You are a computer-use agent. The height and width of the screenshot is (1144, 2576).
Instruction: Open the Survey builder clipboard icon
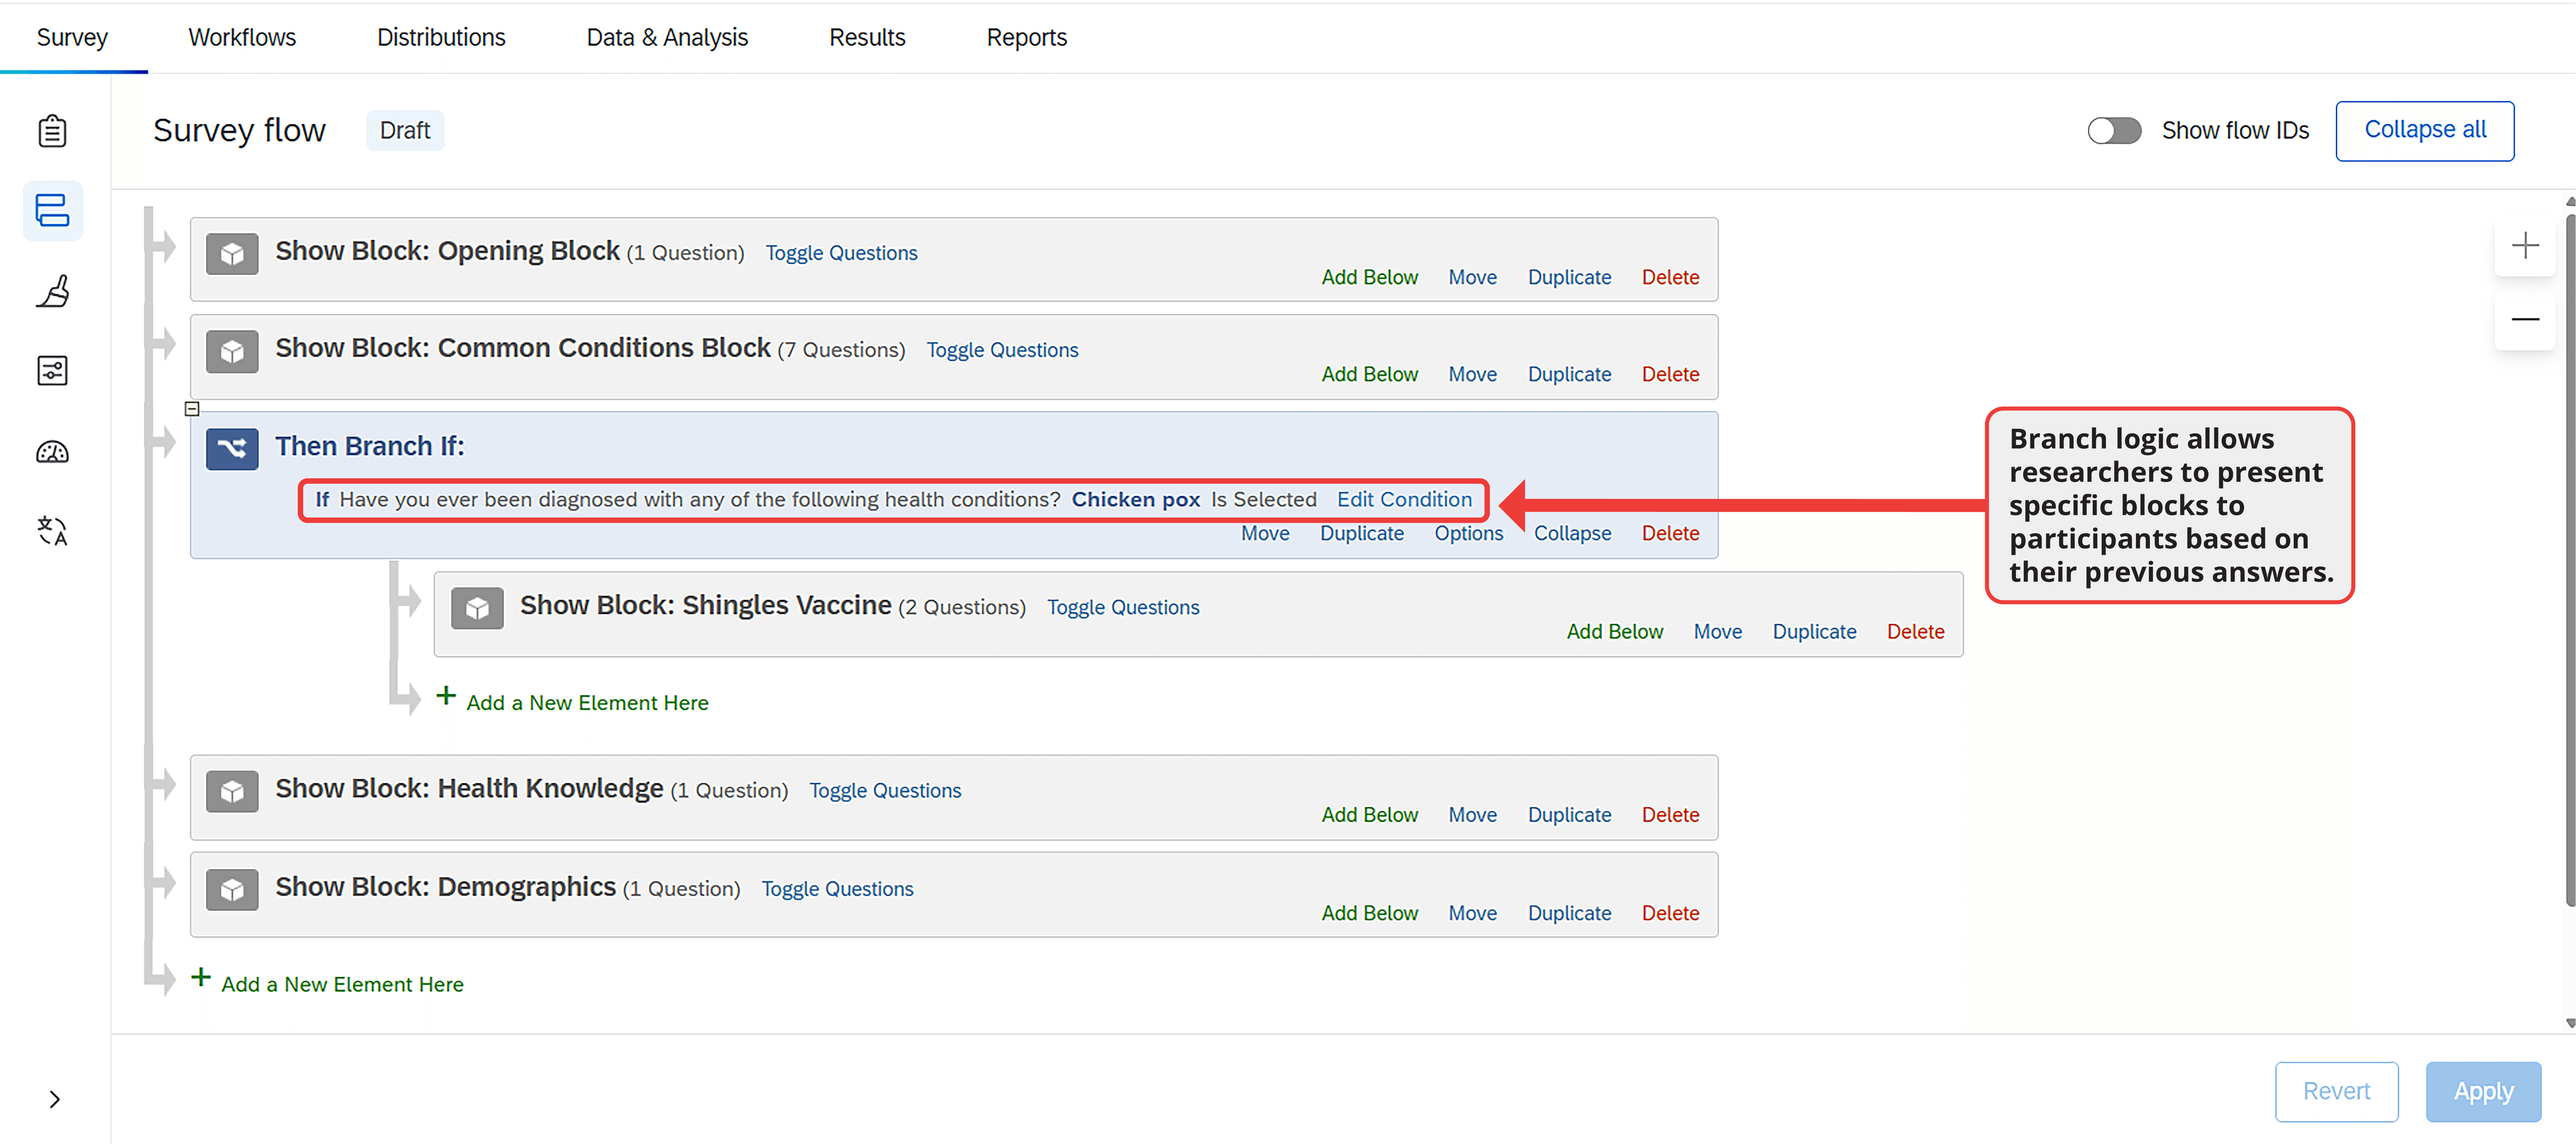click(x=52, y=131)
